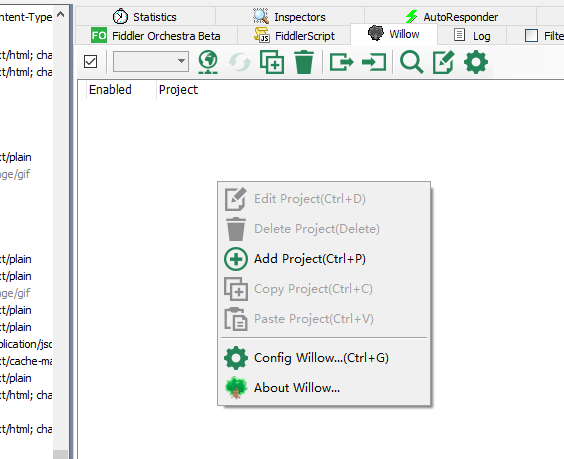The height and width of the screenshot is (459, 564).
Task: Click the import arrow toolbar icon
Action: (x=374, y=62)
